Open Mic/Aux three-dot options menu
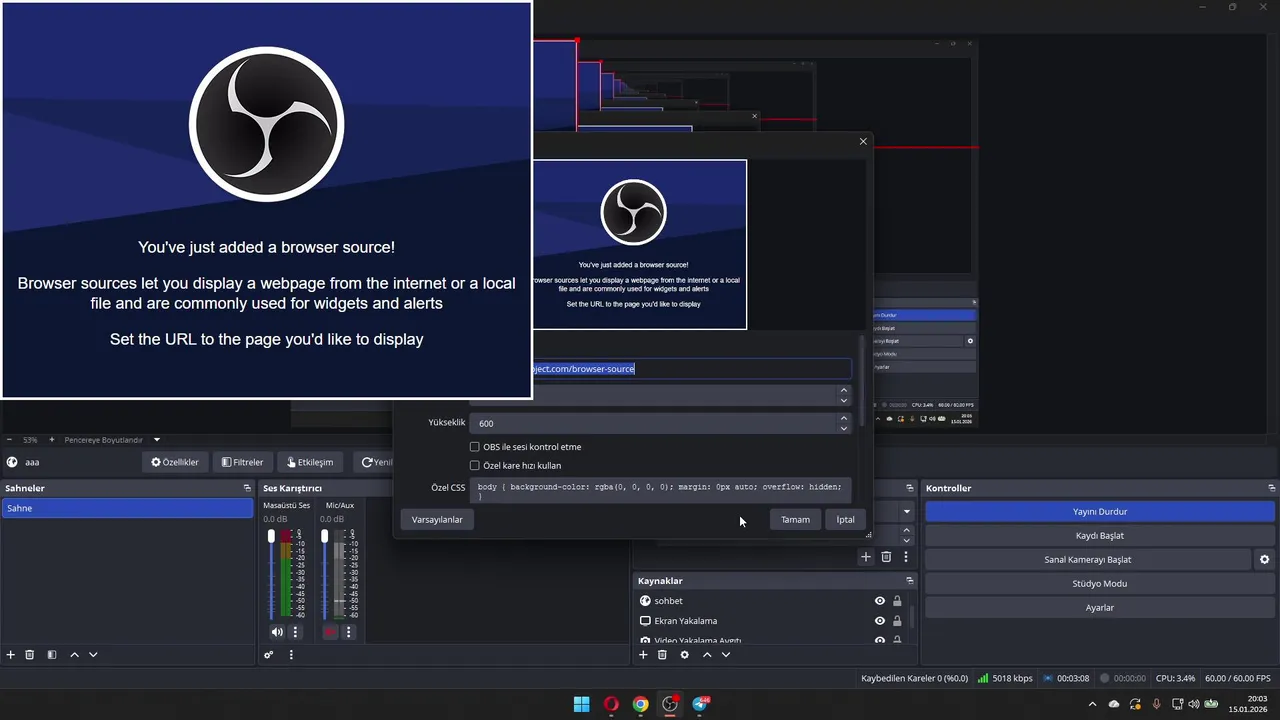This screenshot has width=1280, height=720. coord(348,632)
